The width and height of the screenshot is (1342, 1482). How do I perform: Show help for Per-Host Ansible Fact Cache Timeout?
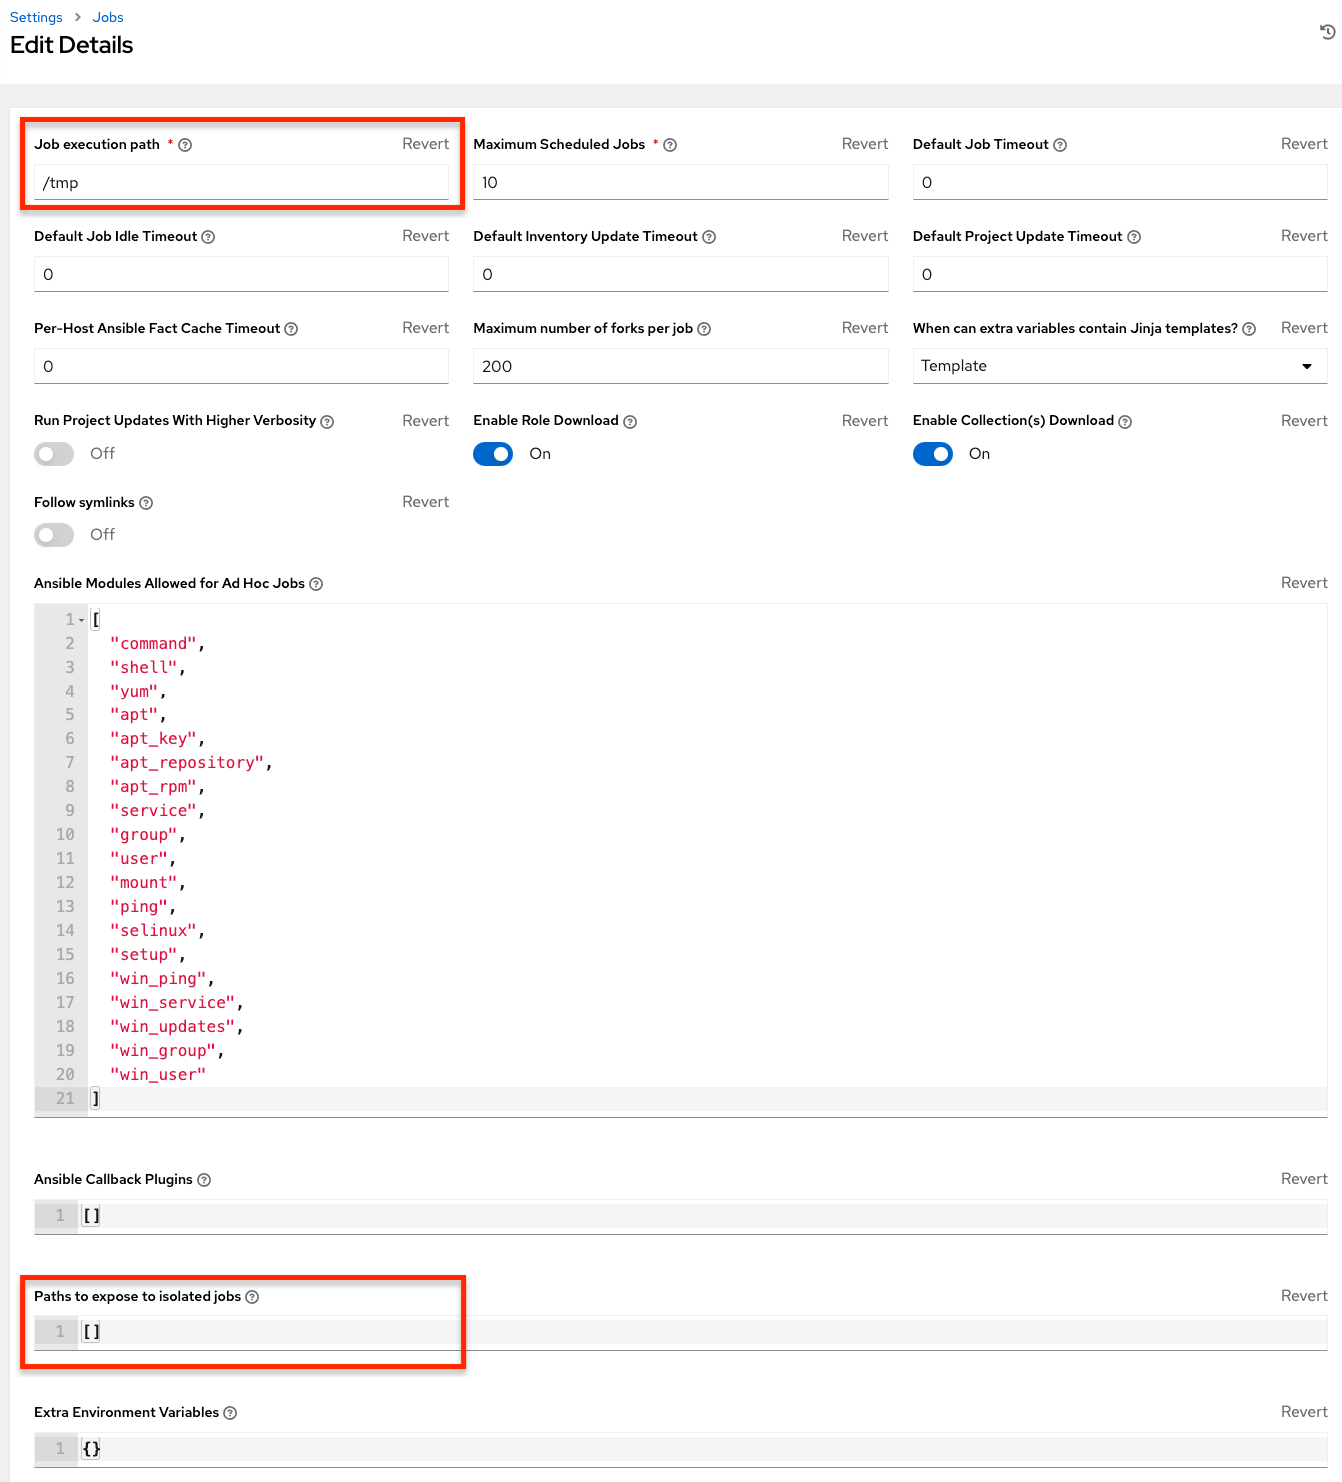[291, 329]
